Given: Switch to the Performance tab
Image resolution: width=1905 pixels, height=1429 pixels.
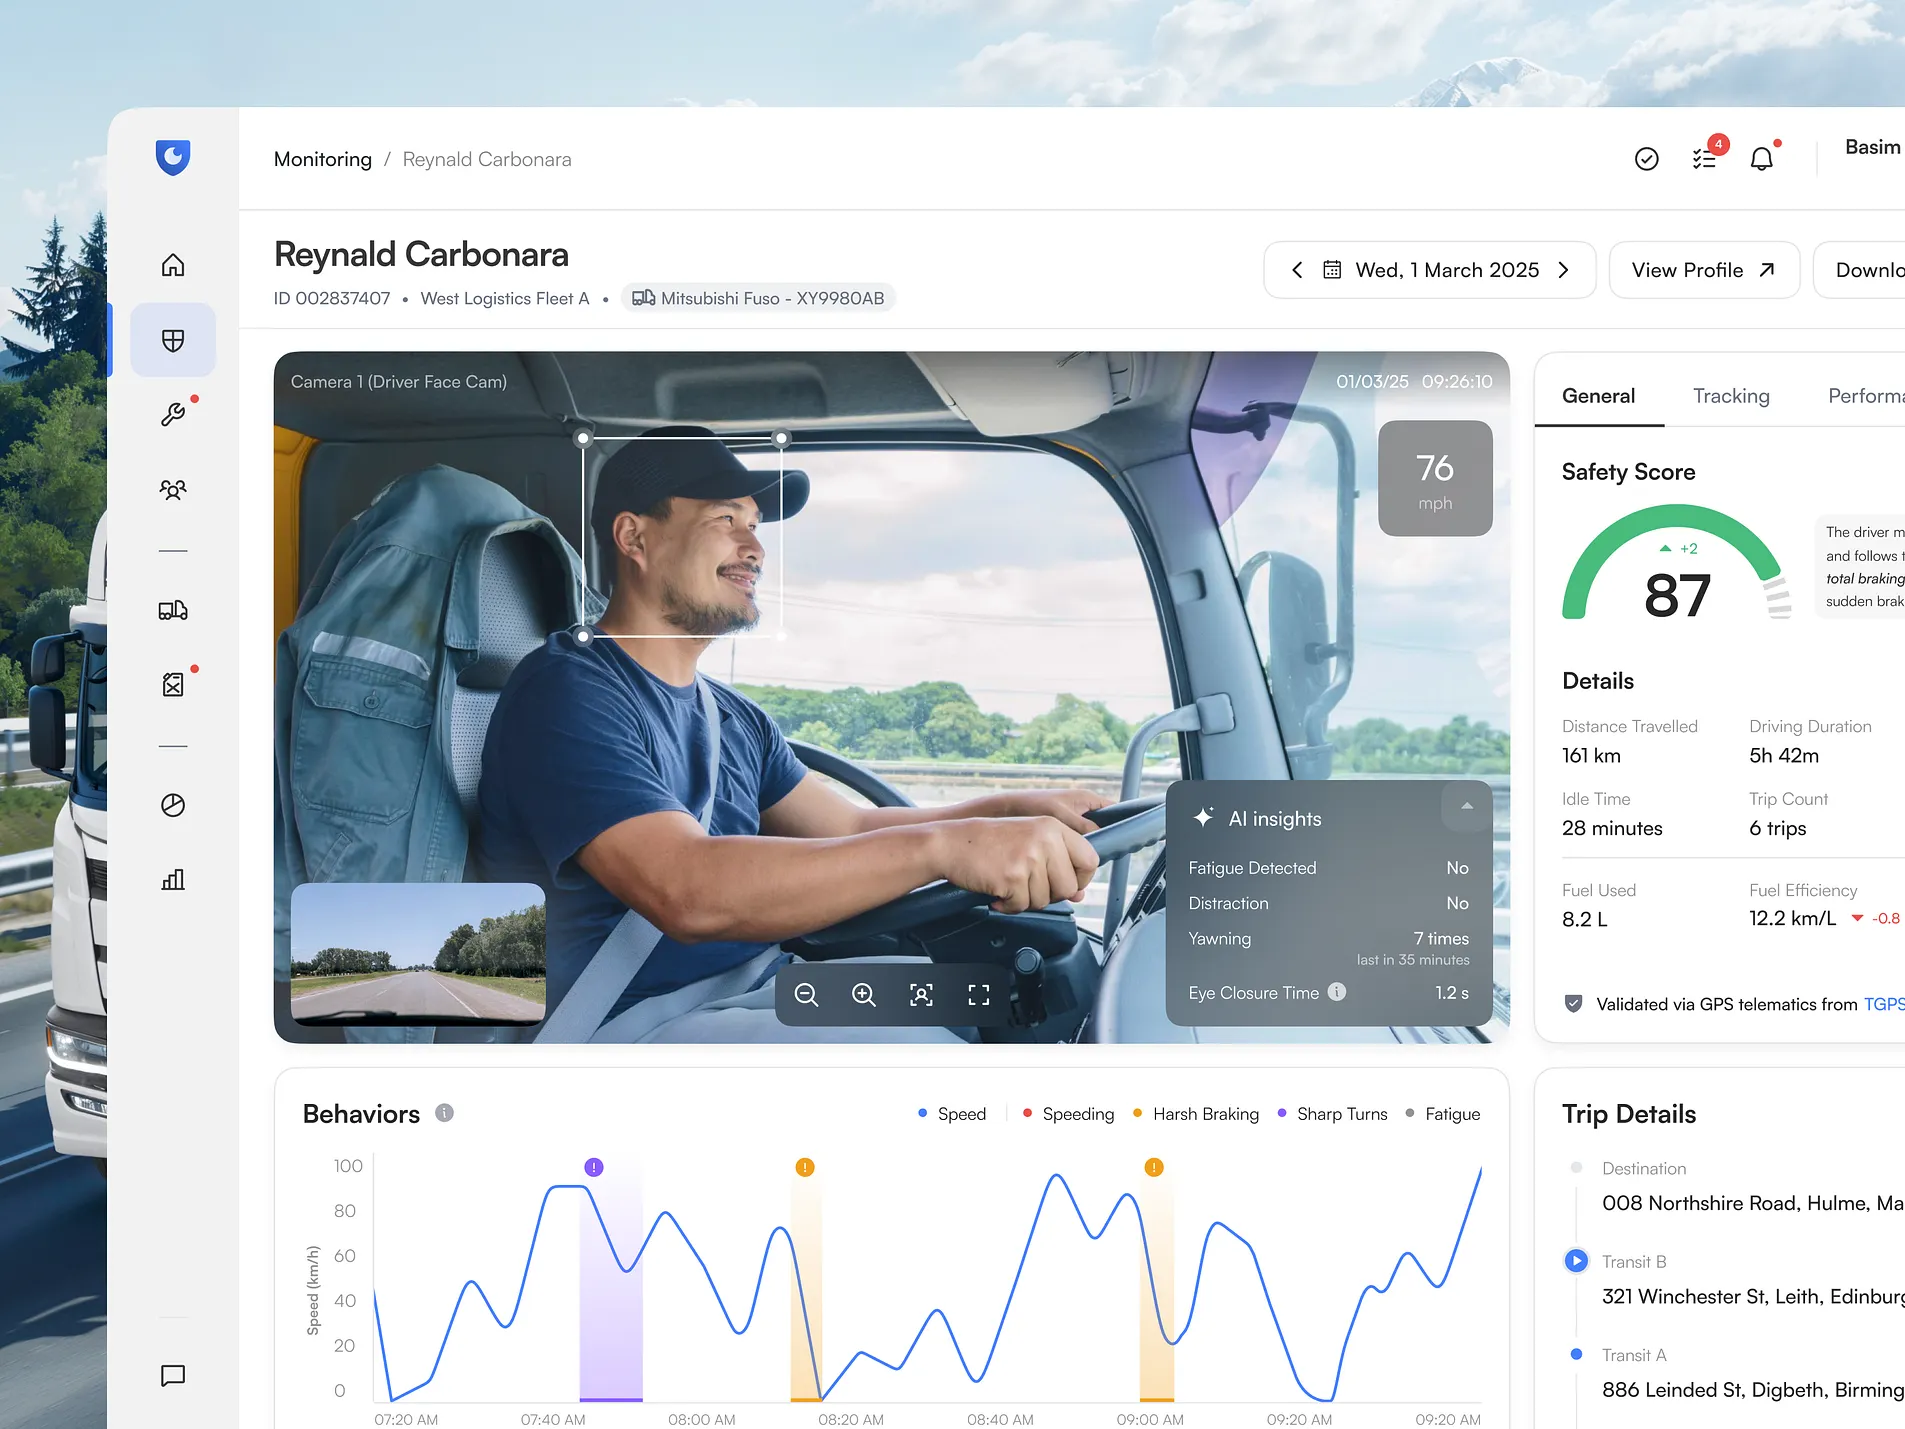Looking at the screenshot, I should click(1866, 396).
